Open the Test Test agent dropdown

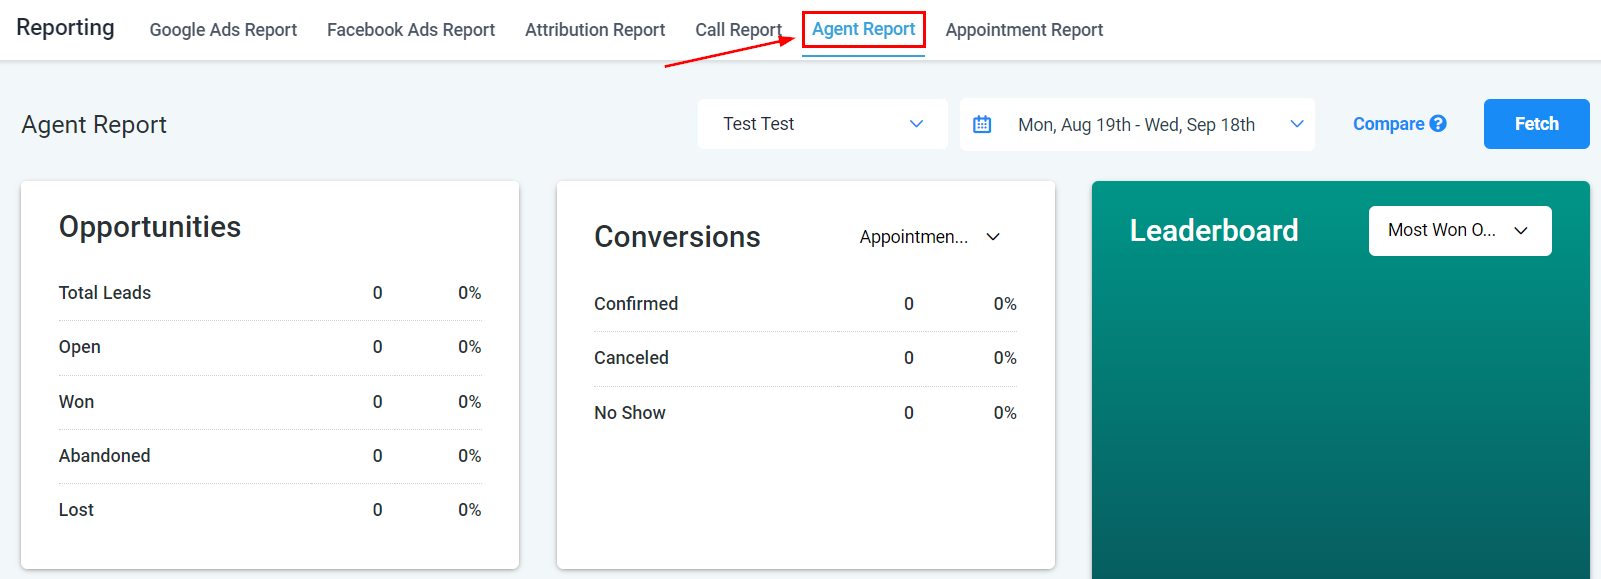pyautogui.click(x=823, y=124)
